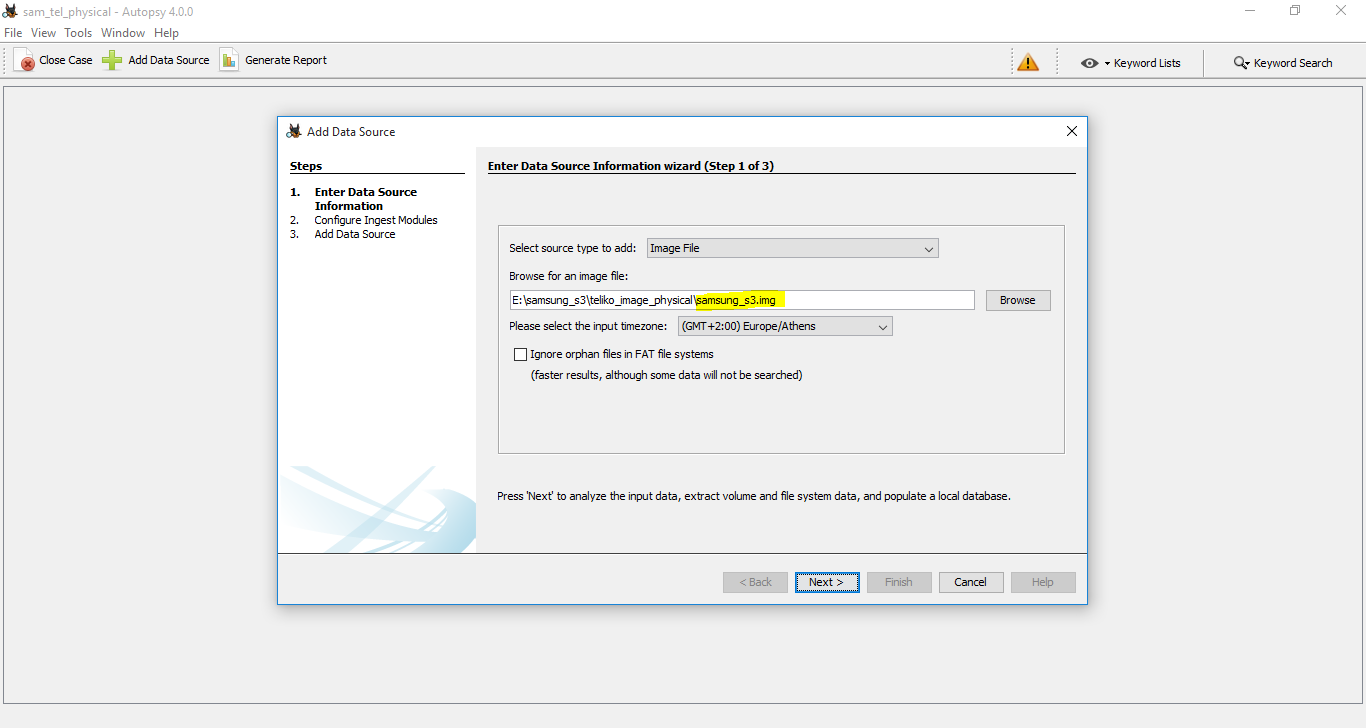The height and width of the screenshot is (728, 1366).
Task: Click the Keyword Lists eye icon
Action: [x=1090, y=63]
